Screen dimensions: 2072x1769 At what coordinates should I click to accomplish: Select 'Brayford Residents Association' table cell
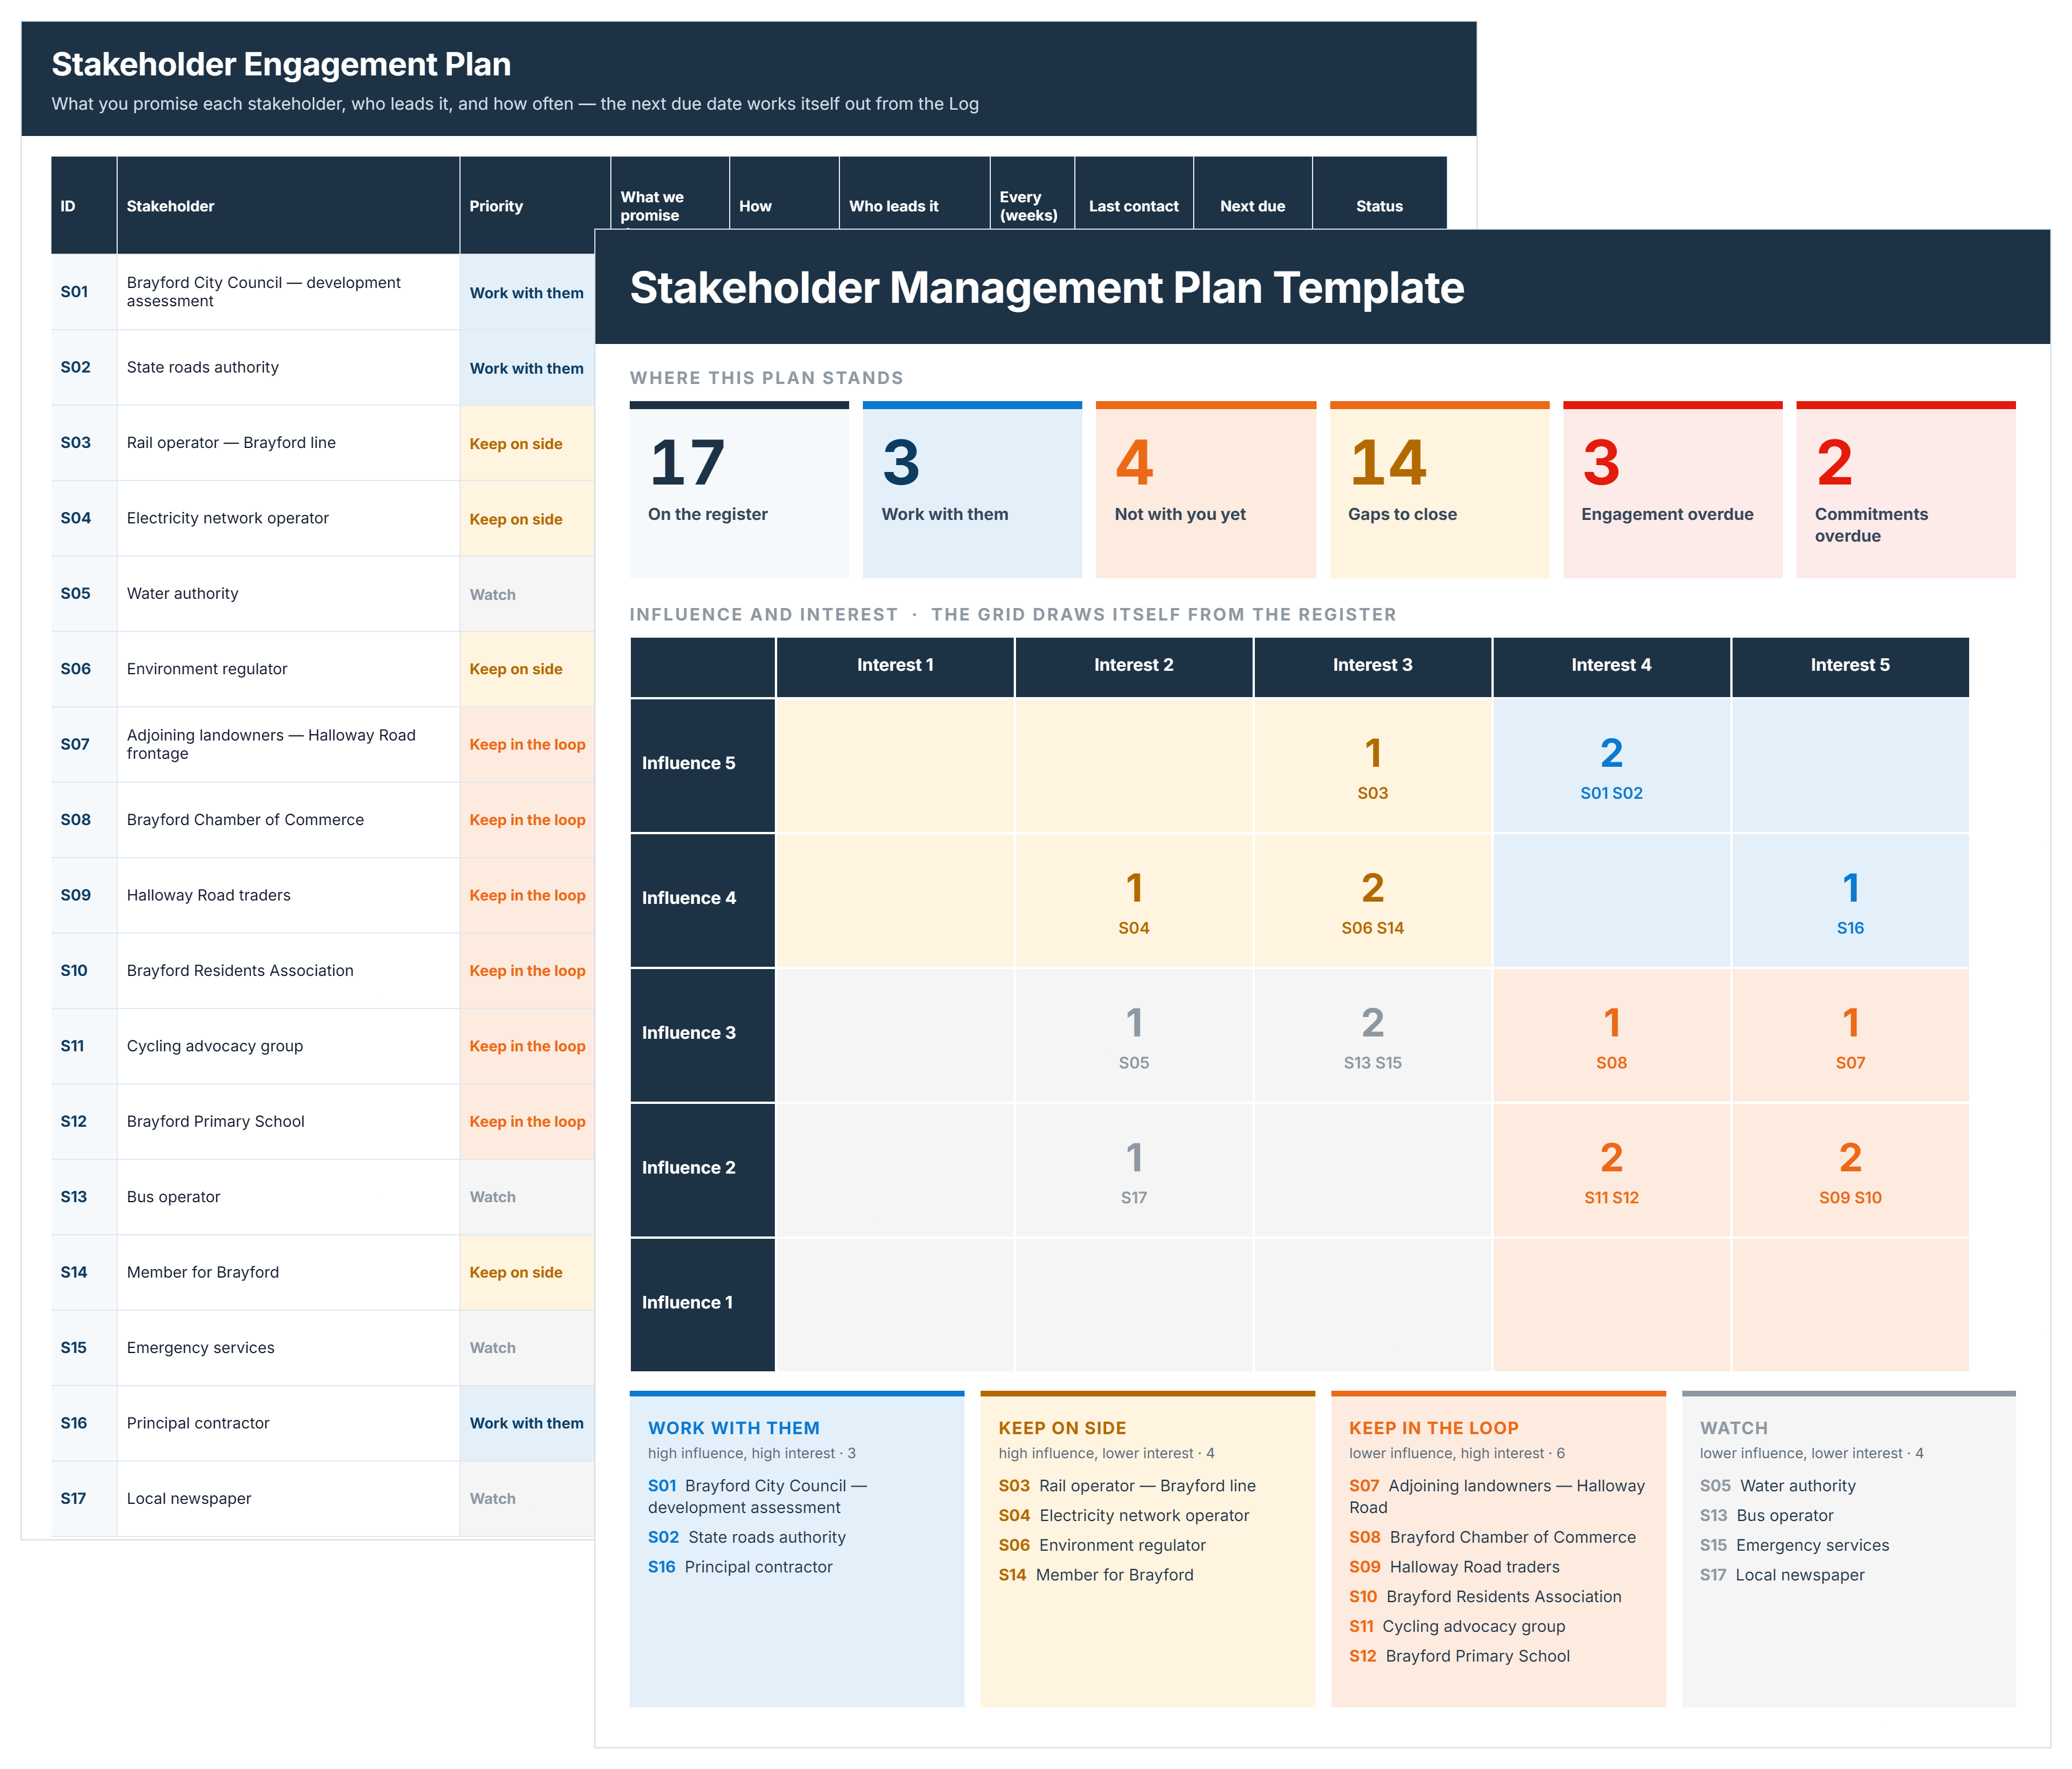tap(288, 971)
